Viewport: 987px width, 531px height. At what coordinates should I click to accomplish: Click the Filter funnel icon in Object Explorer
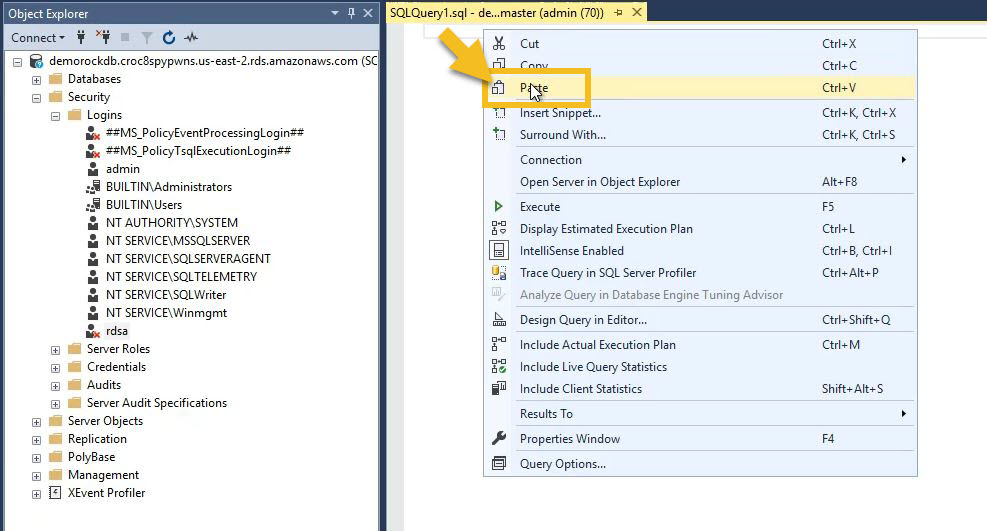tap(147, 38)
